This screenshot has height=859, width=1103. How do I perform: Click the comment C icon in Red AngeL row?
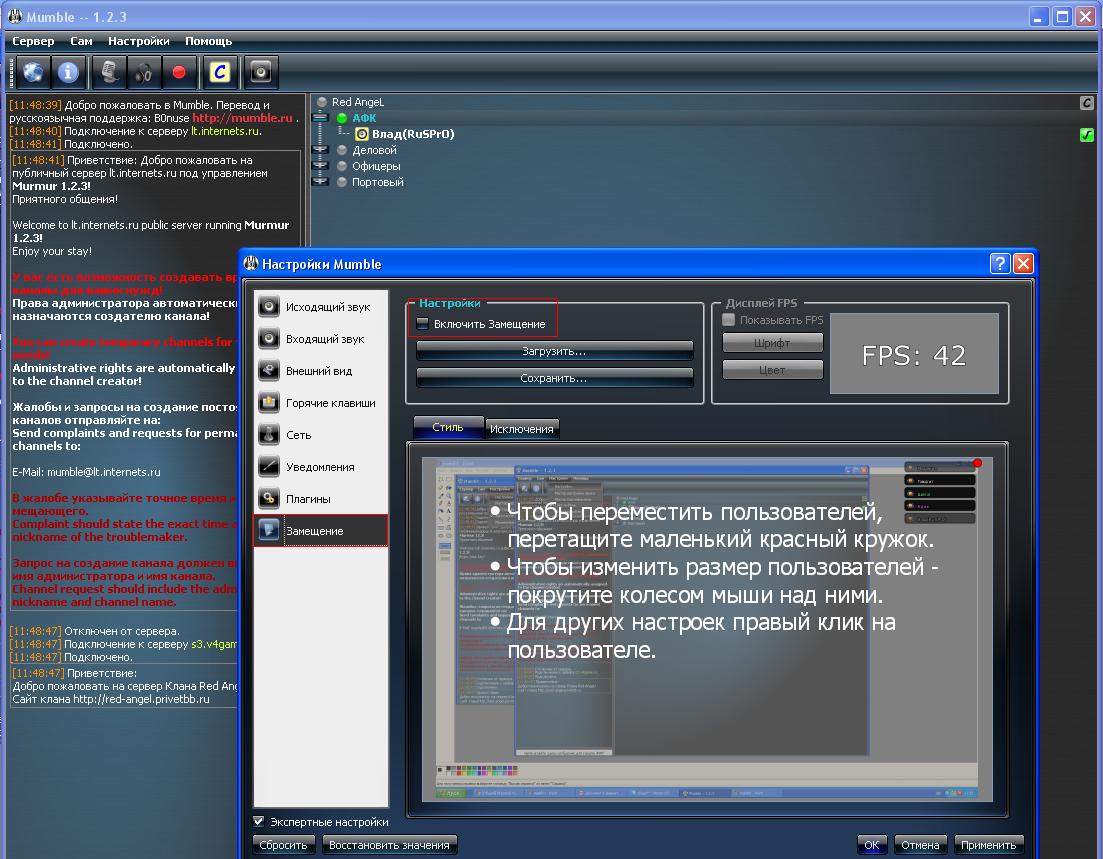click(x=1087, y=103)
